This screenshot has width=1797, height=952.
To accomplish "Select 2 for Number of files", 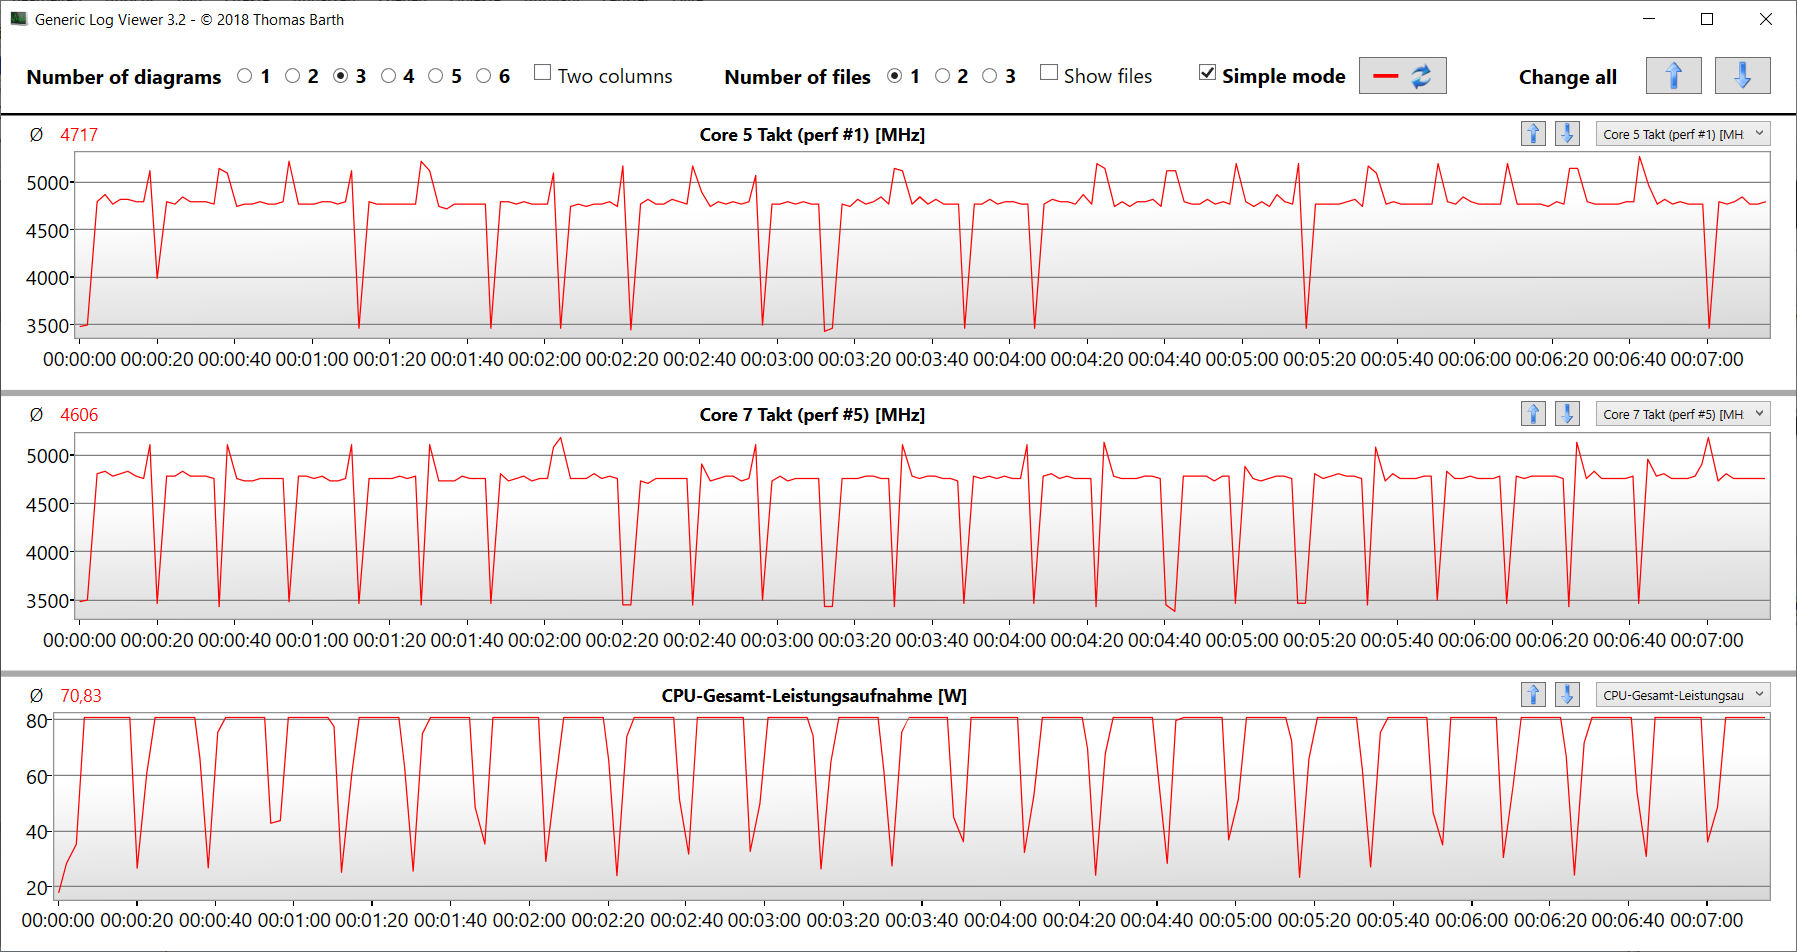I will pos(942,76).
